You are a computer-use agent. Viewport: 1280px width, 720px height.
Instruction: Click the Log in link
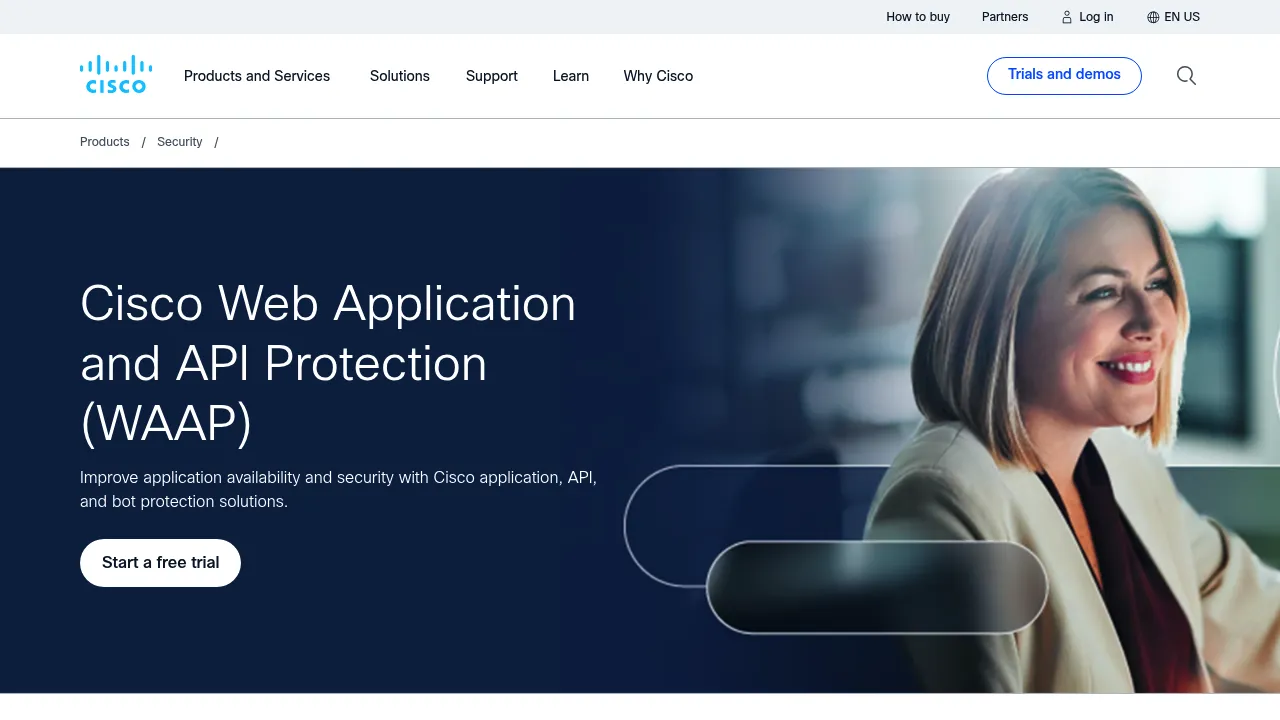[1096, 17]
